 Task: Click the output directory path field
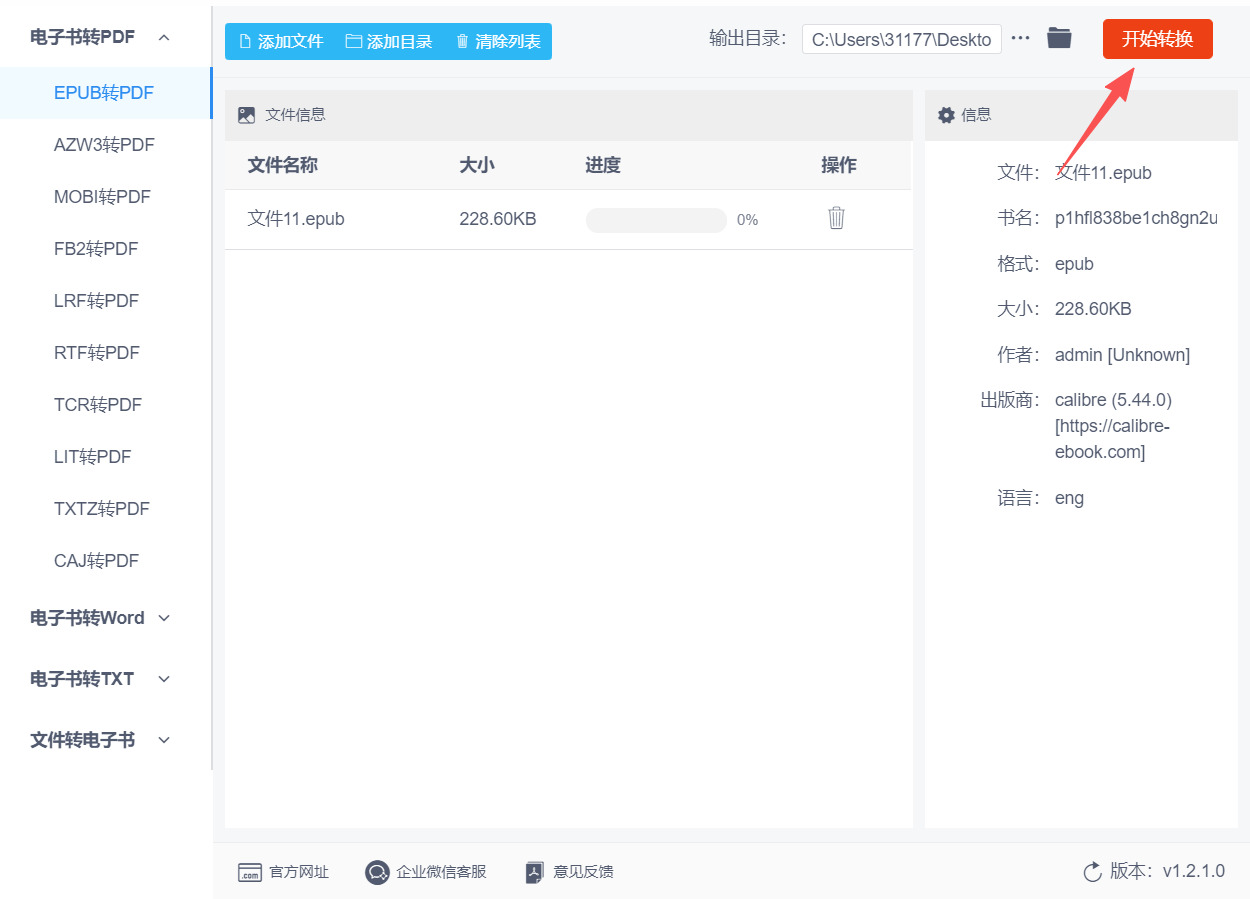click(901, 39)
